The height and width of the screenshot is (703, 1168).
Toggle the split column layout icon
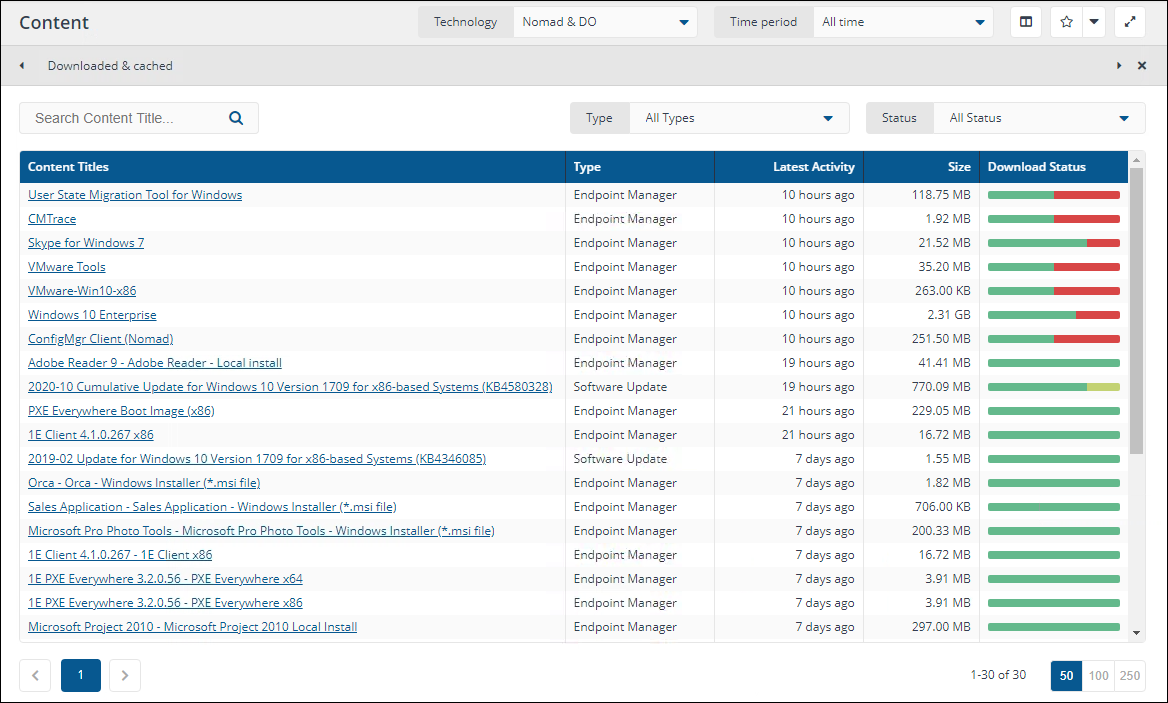click(x=1026, y=22)
